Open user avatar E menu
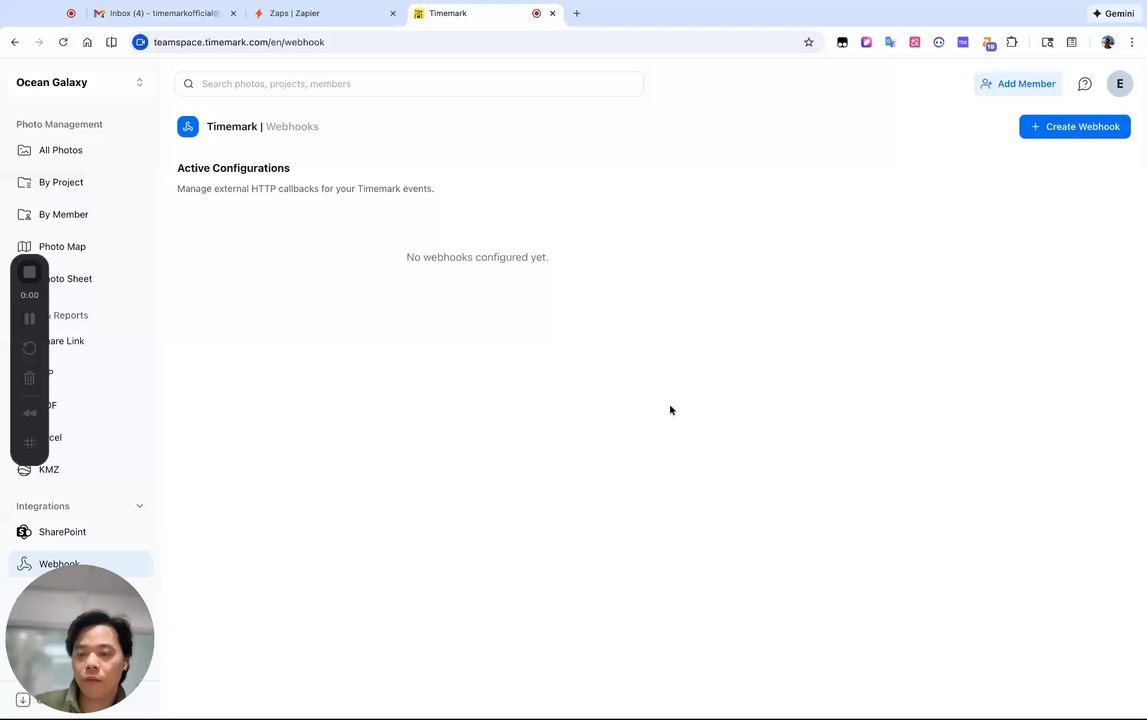This screenshot has height=720, width=1147. (1119, 83)
